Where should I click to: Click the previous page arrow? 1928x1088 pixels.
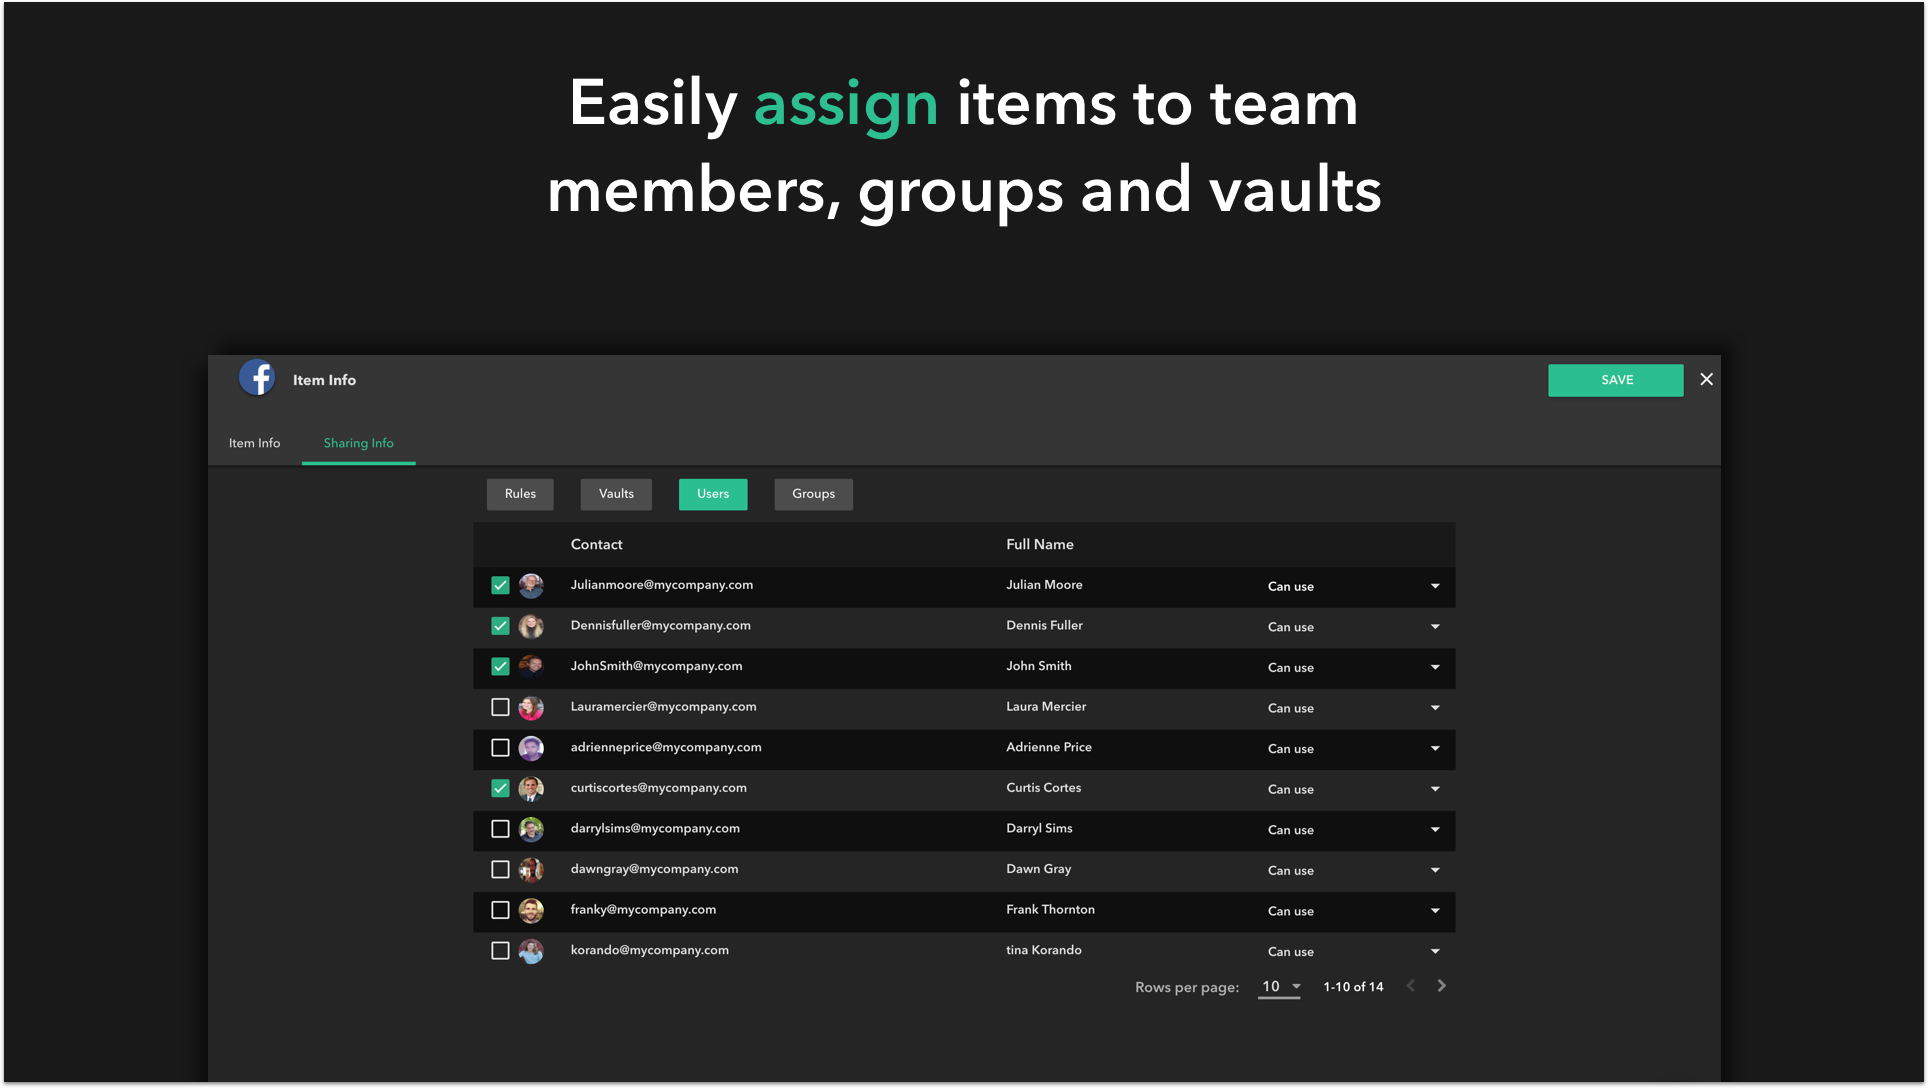pyautogui.click(x=1410, y=985)
